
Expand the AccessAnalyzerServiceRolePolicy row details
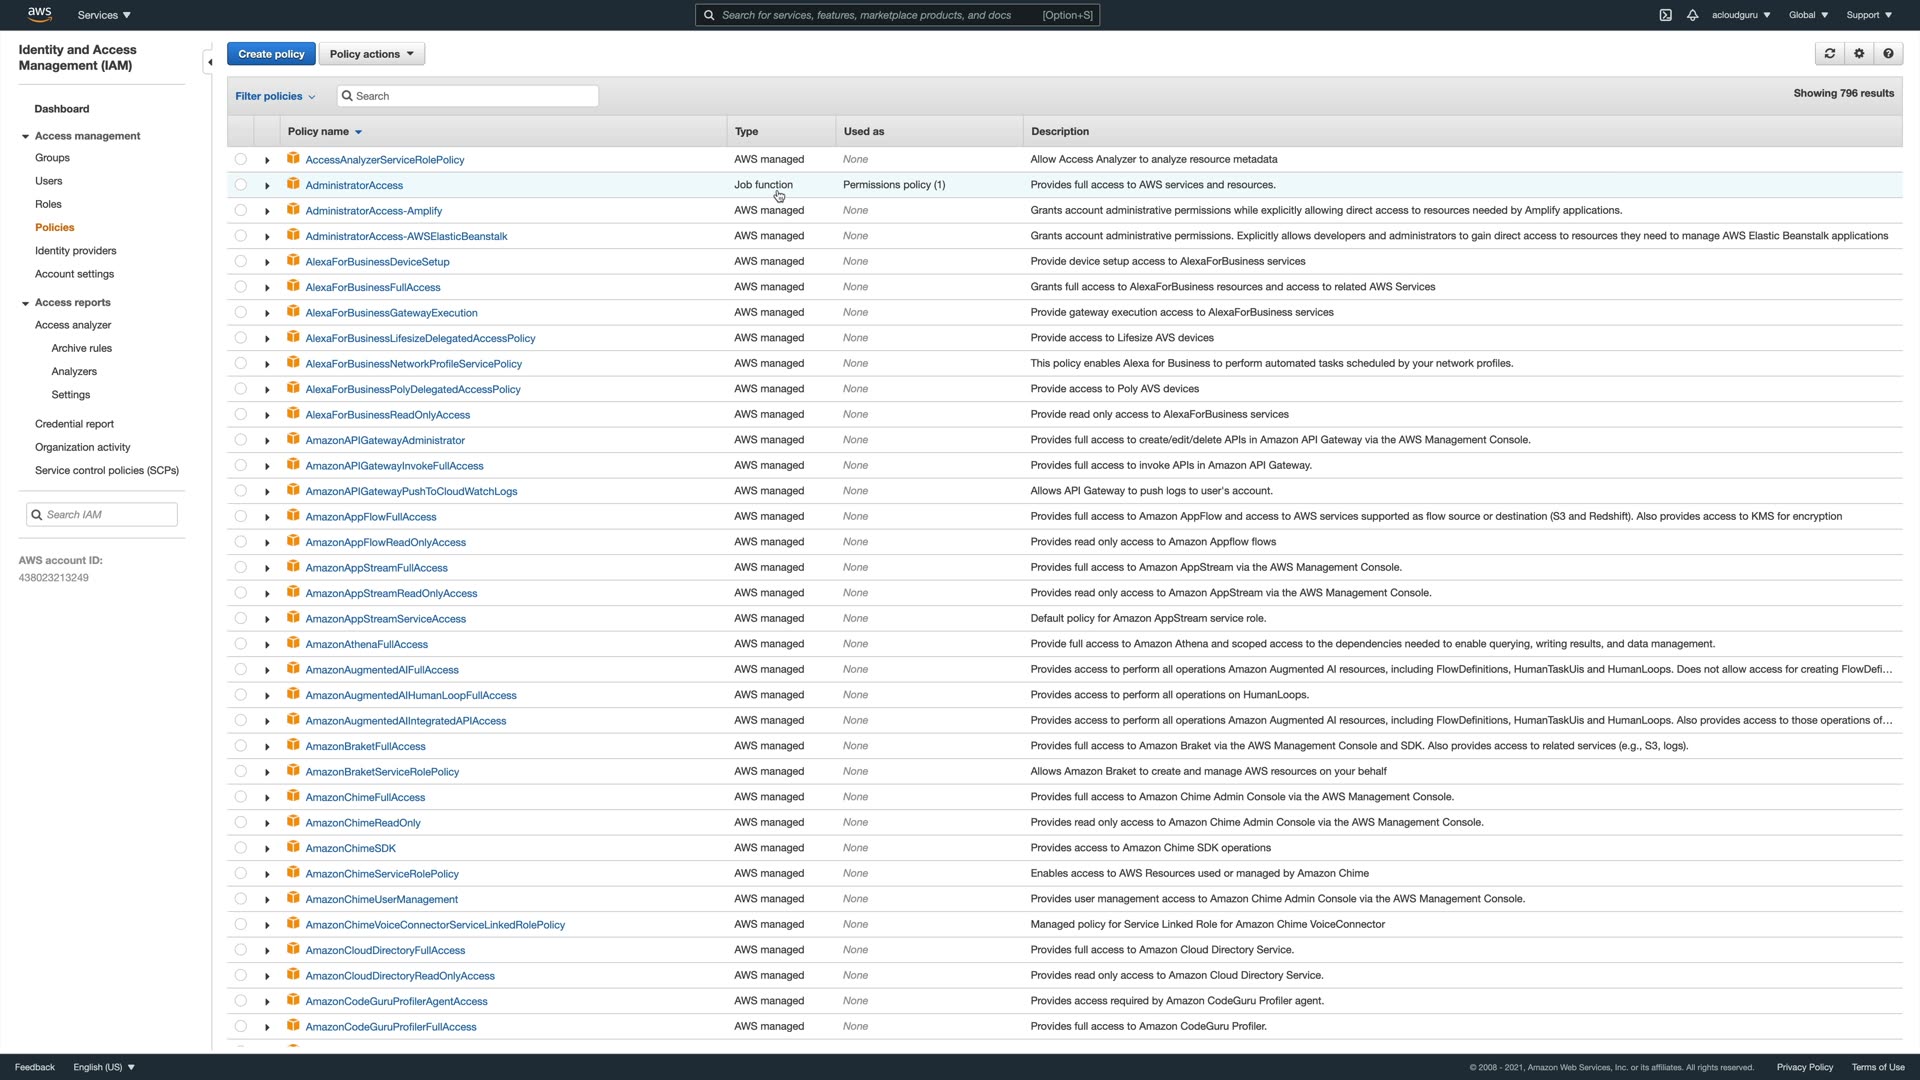pyautogui.click(x=267, y=160)
